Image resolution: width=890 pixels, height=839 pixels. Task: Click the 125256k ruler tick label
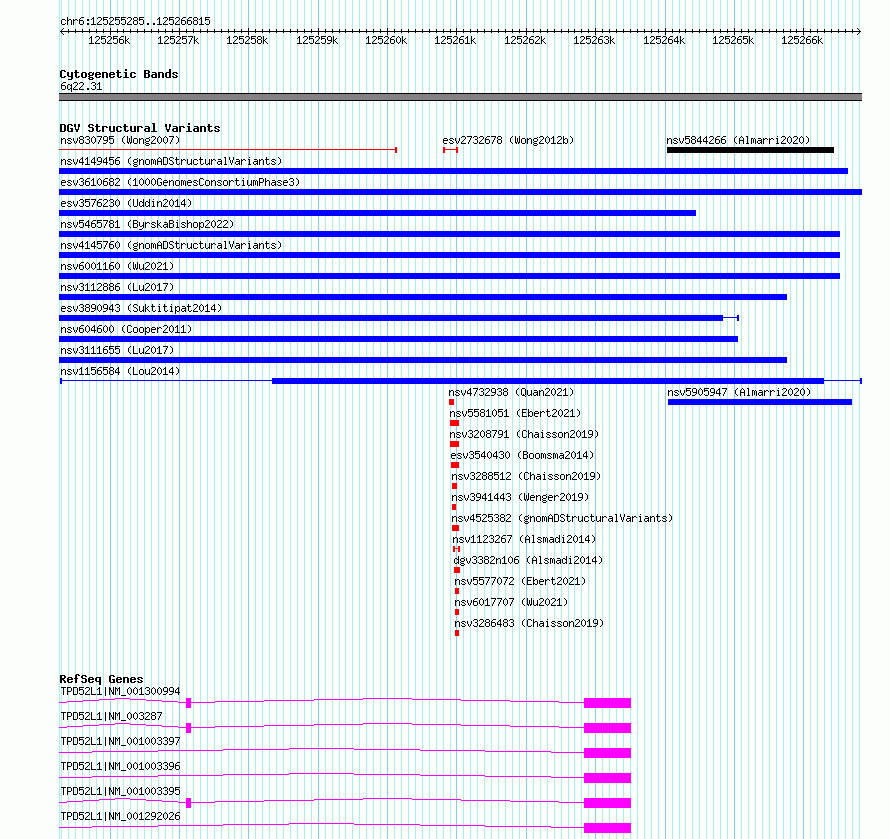click(x=109, y=40)
